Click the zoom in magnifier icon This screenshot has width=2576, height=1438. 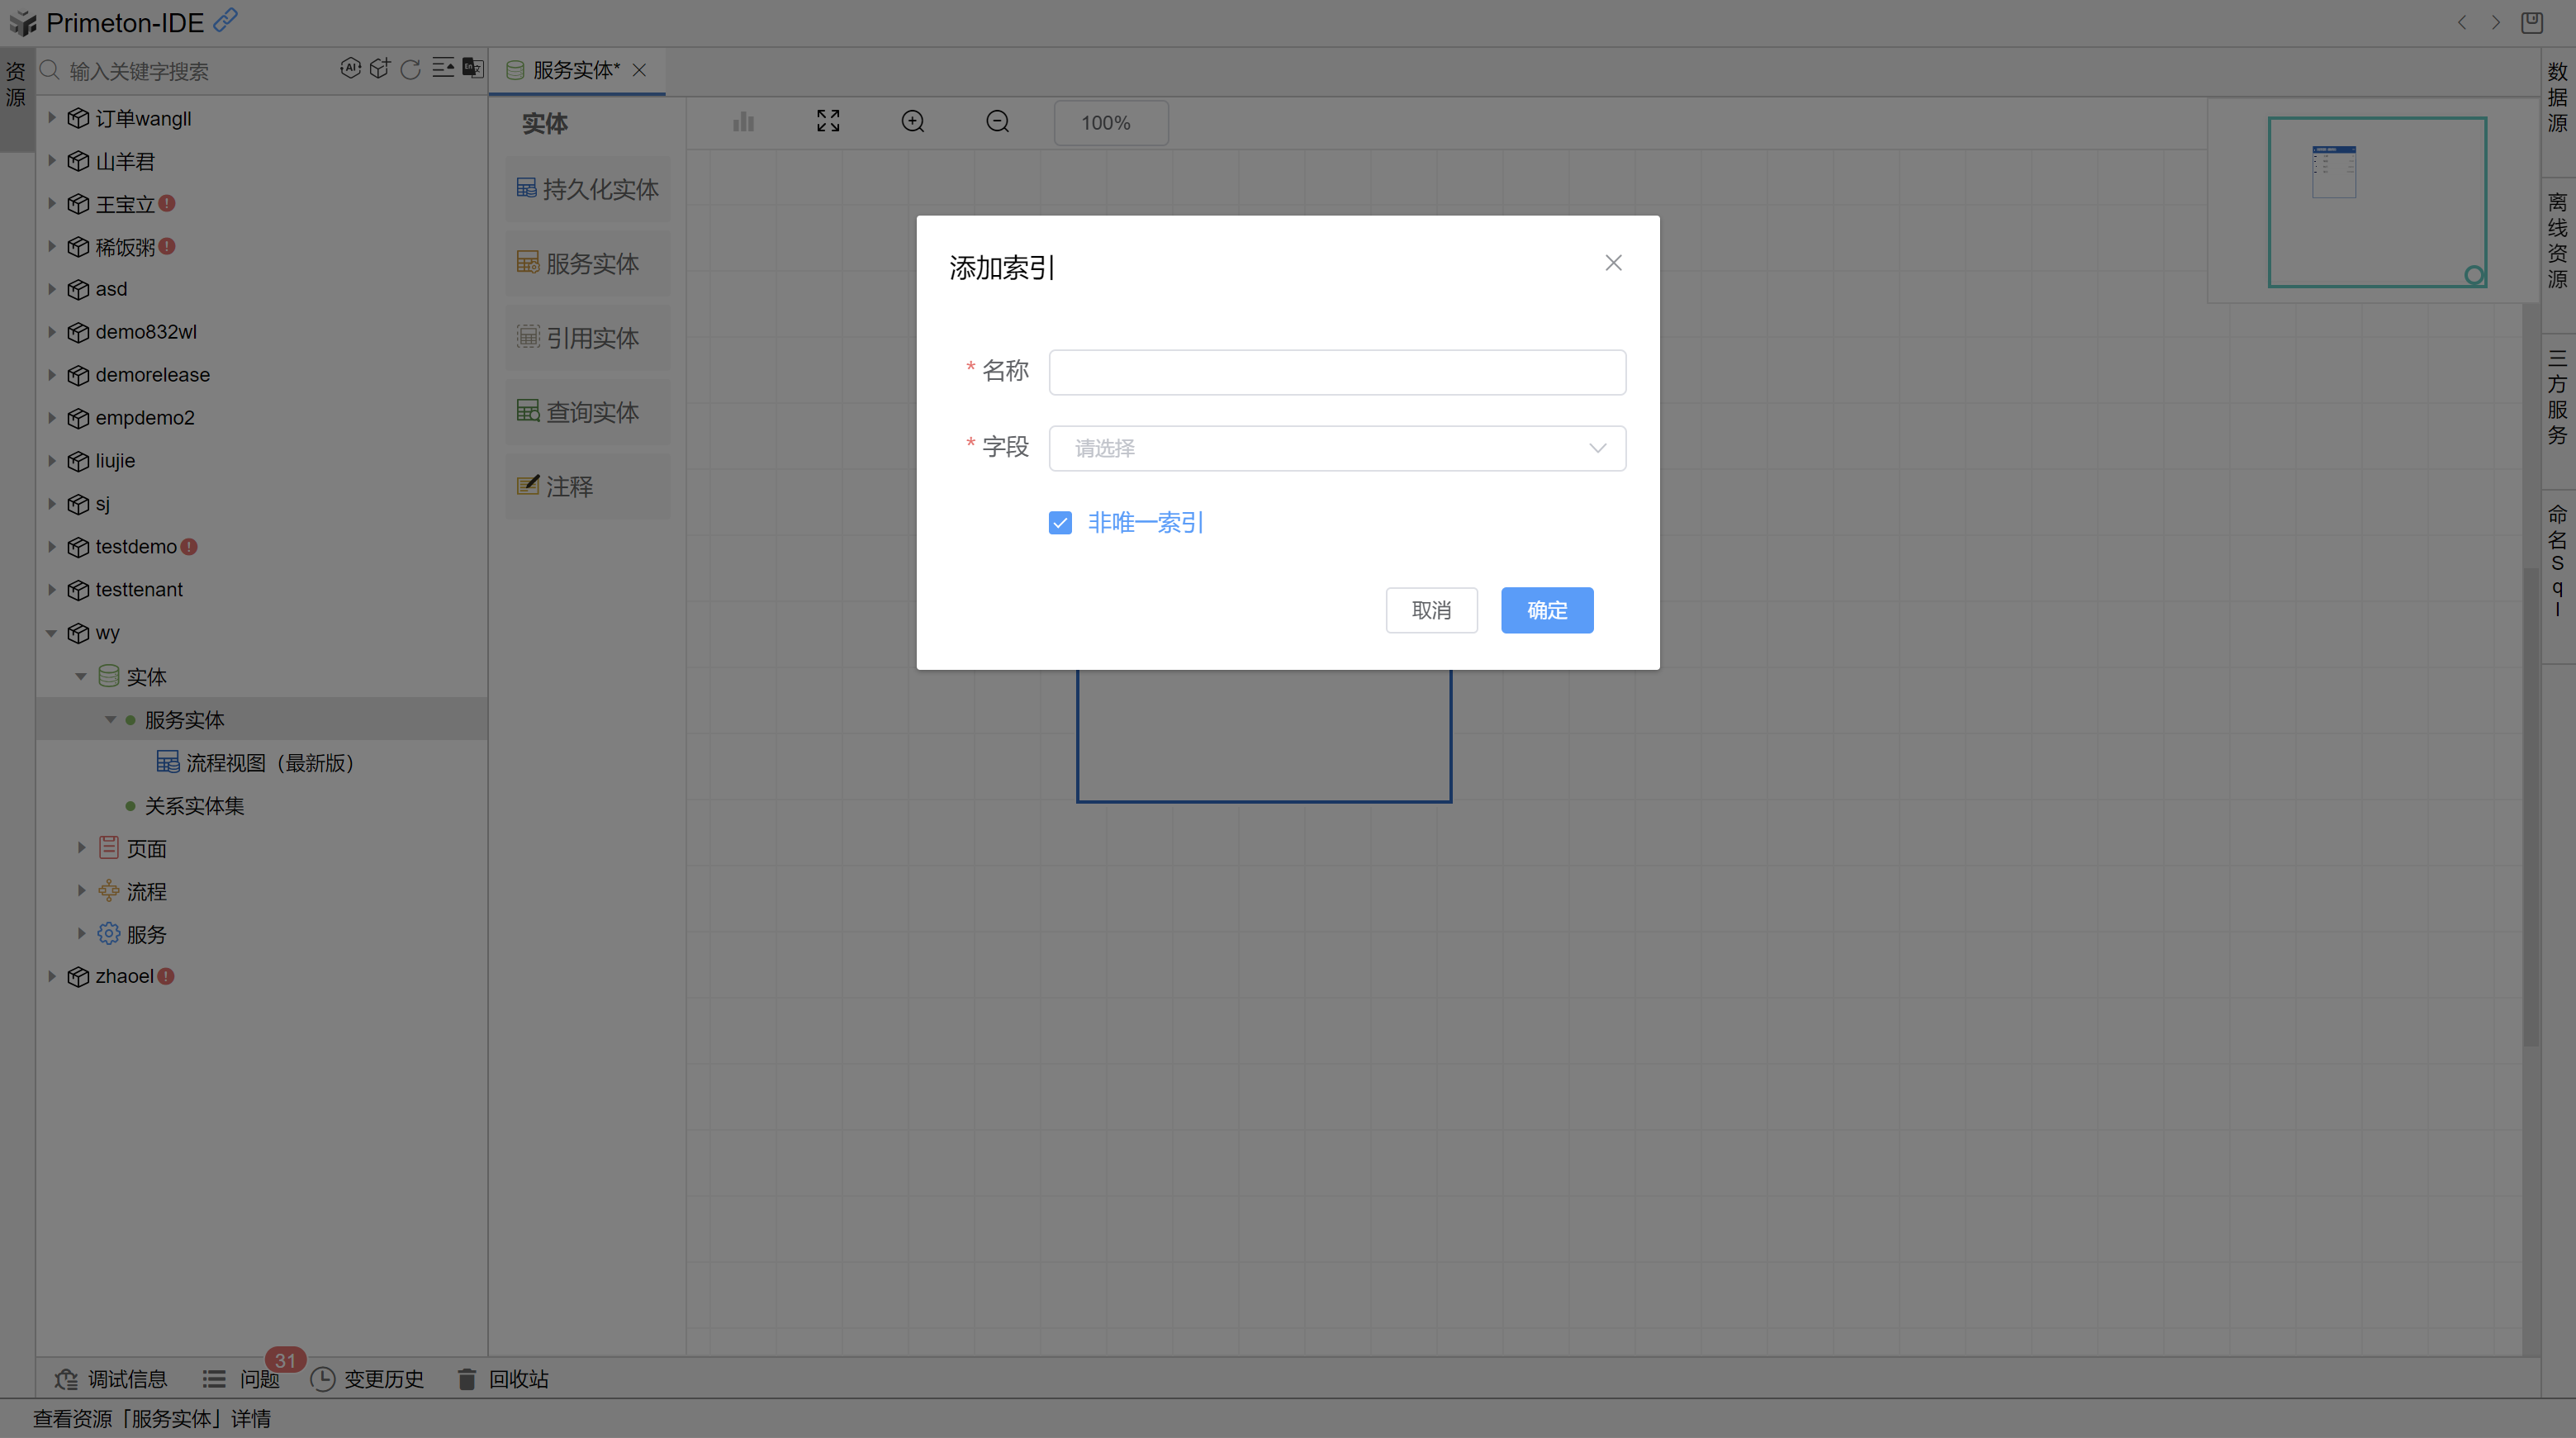point(912,122)
